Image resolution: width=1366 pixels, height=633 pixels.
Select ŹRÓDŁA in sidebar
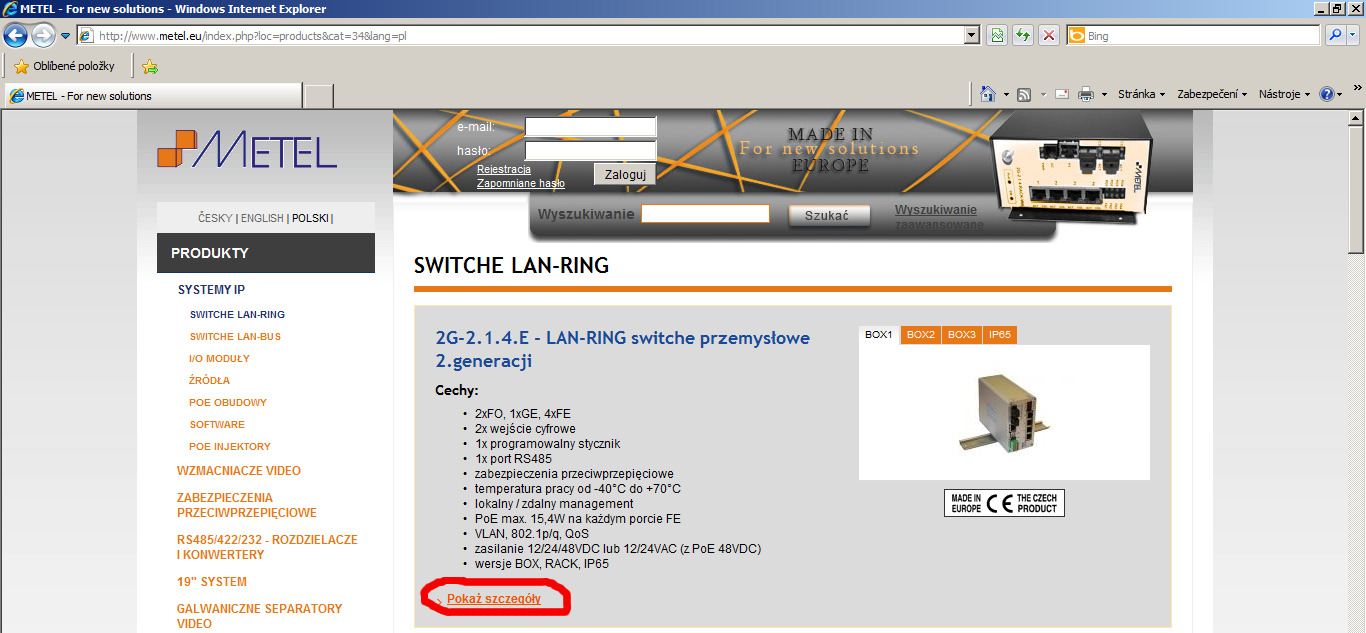[209, 380]
